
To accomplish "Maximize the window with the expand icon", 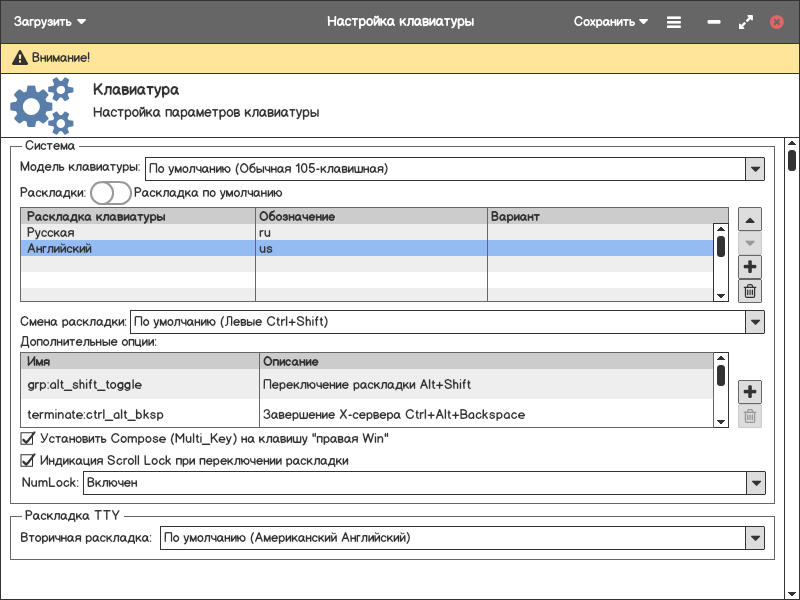I will pyautogui.click(x=745, y=22).
